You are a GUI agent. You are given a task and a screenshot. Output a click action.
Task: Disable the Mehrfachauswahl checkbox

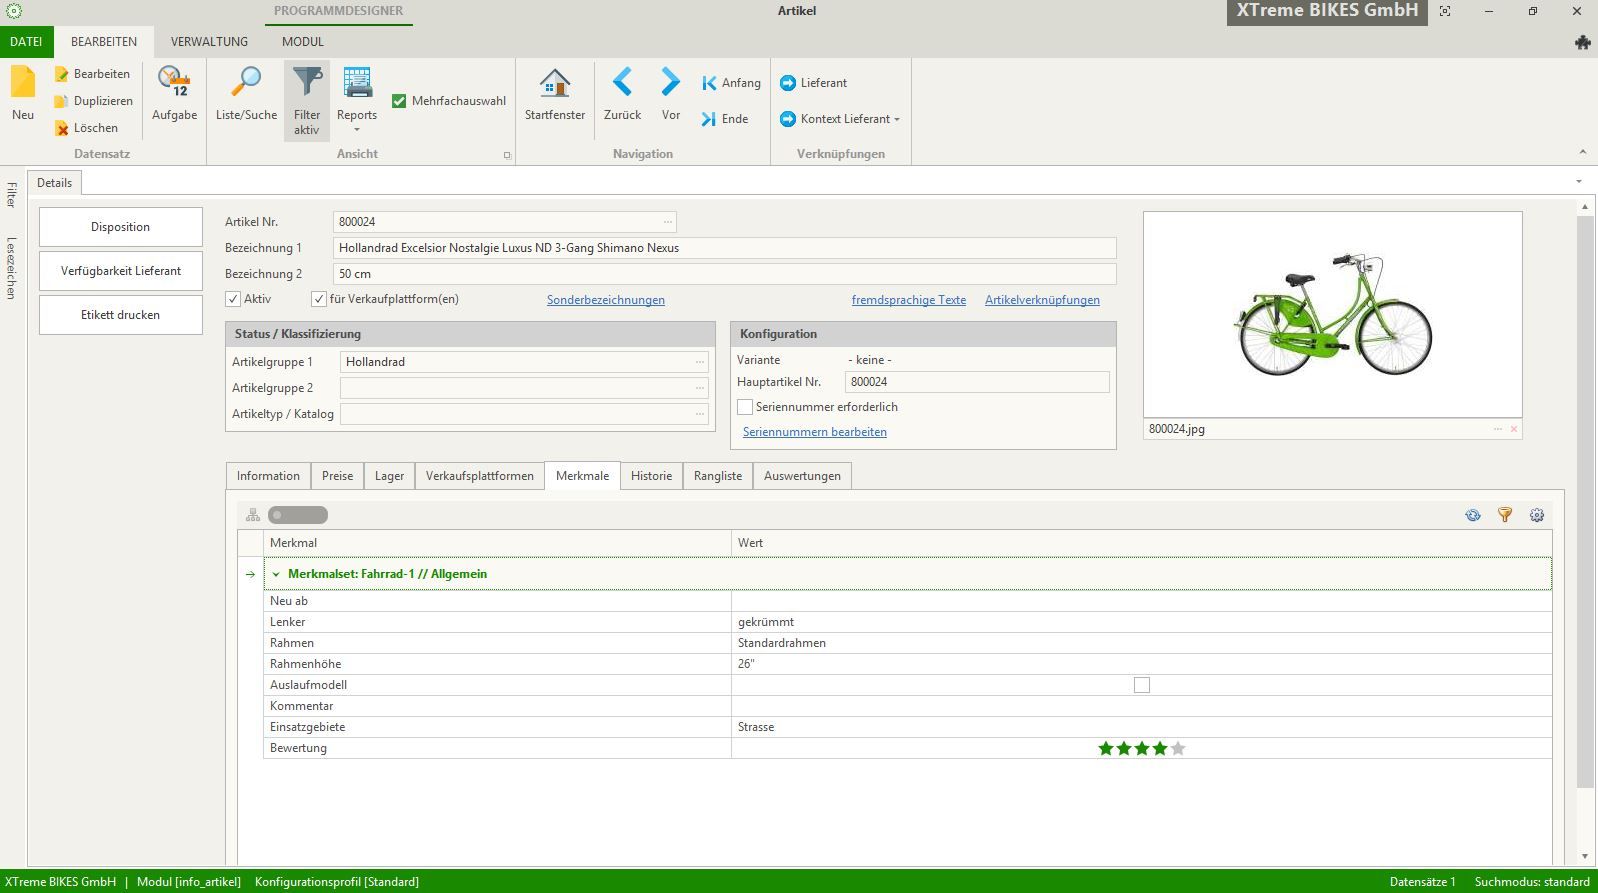tap(399, 101)
